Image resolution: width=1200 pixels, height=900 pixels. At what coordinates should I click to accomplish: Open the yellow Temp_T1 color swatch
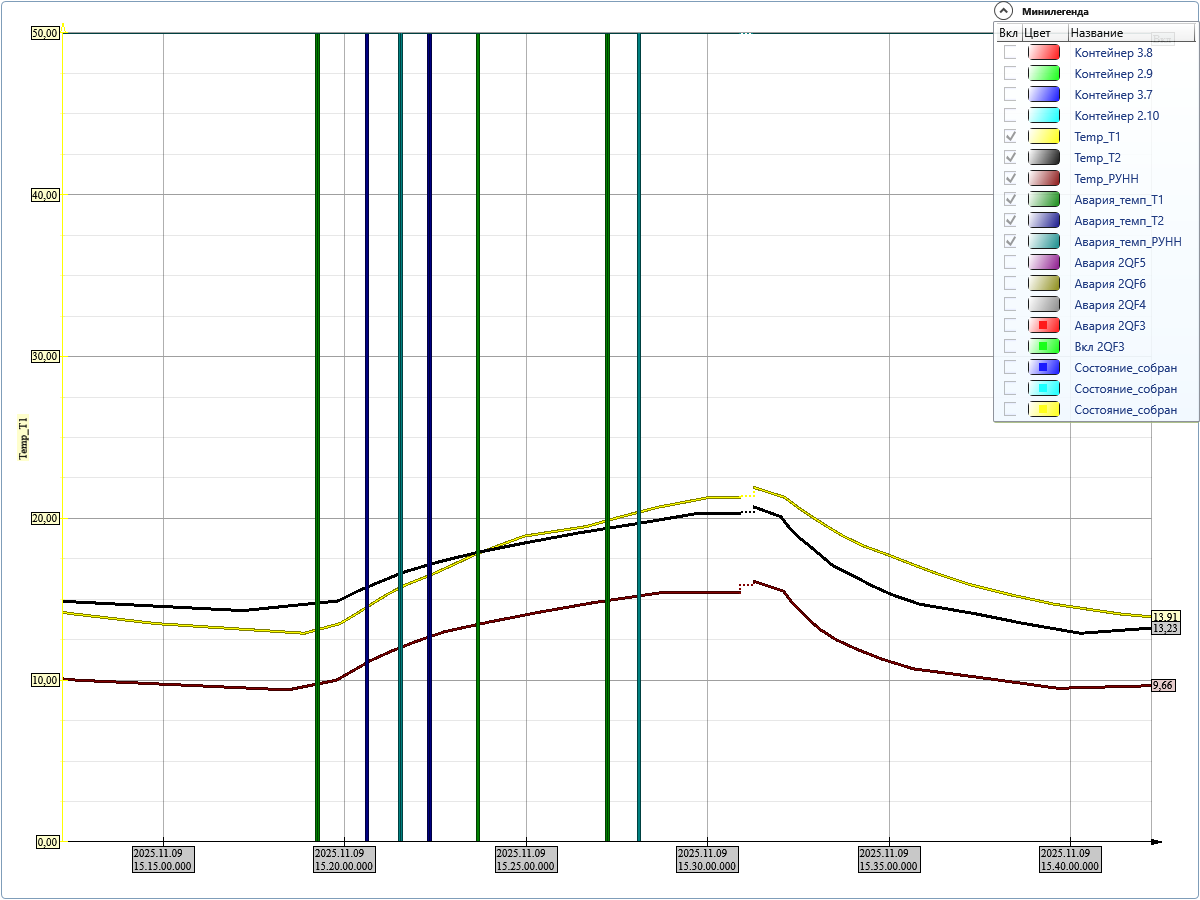(1043, 137)
